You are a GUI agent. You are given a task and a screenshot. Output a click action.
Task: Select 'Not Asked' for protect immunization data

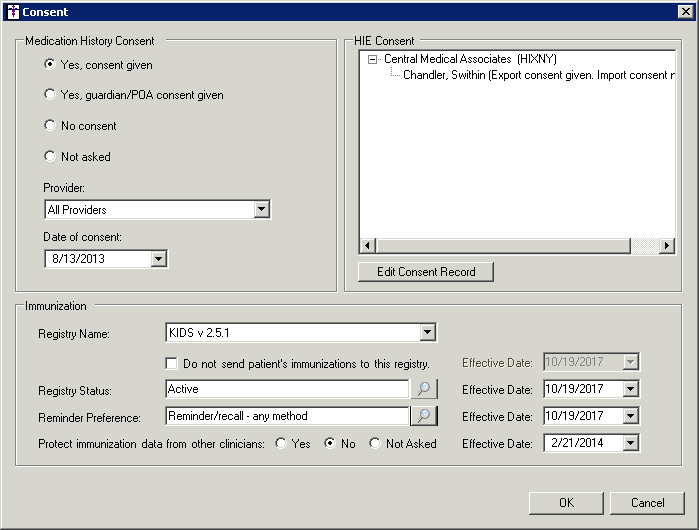coord(375,443)
